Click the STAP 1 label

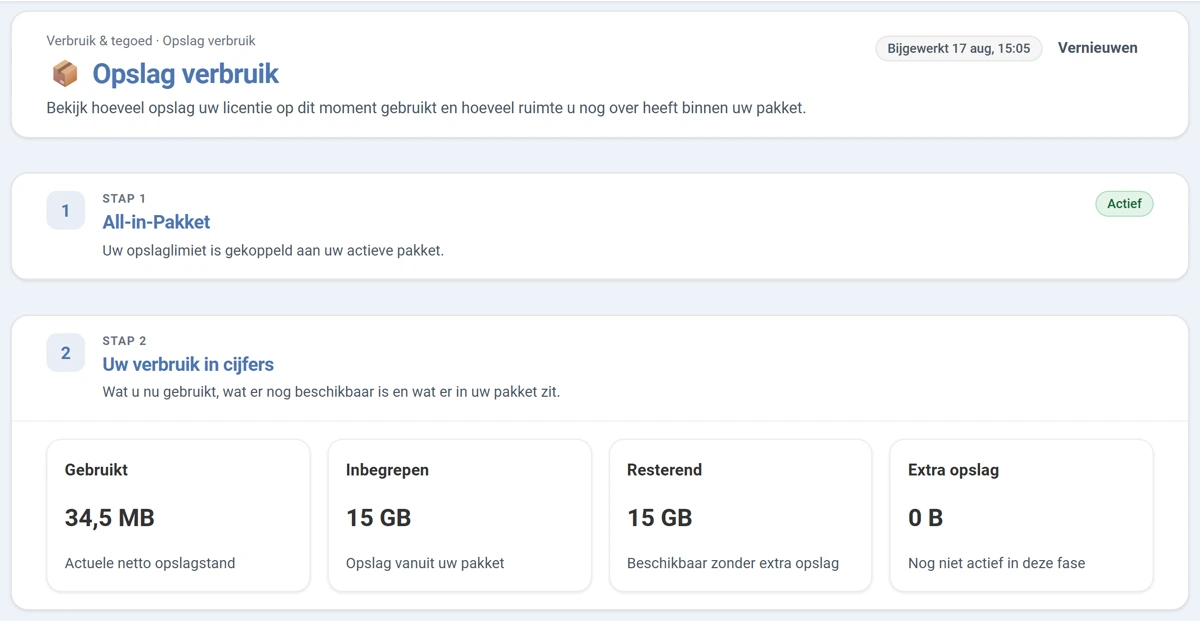(124, 199)
